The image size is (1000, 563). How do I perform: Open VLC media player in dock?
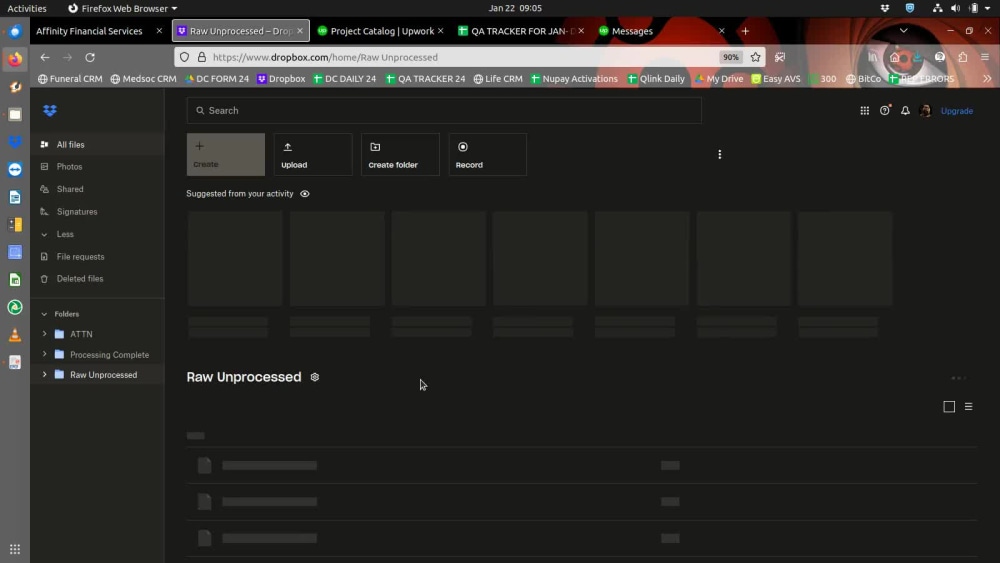(x=15, y=335)
